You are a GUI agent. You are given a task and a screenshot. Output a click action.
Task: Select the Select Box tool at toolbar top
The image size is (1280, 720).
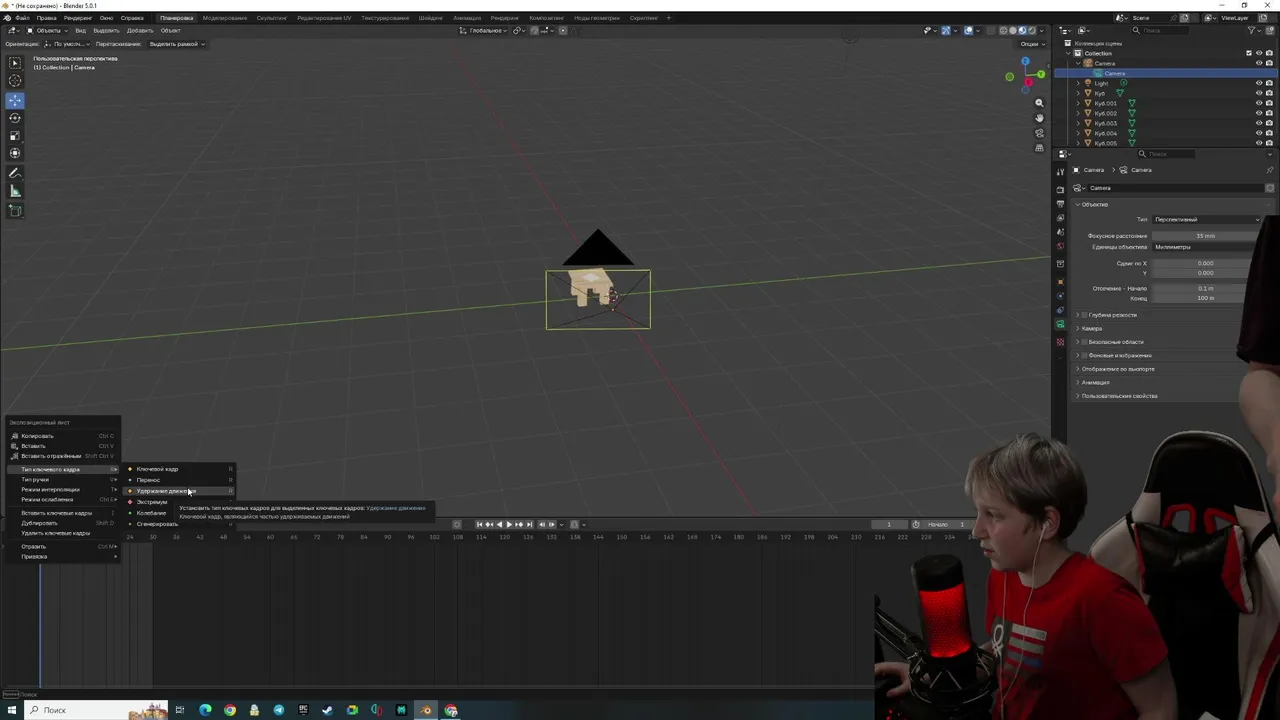click(x=15, y=62)
